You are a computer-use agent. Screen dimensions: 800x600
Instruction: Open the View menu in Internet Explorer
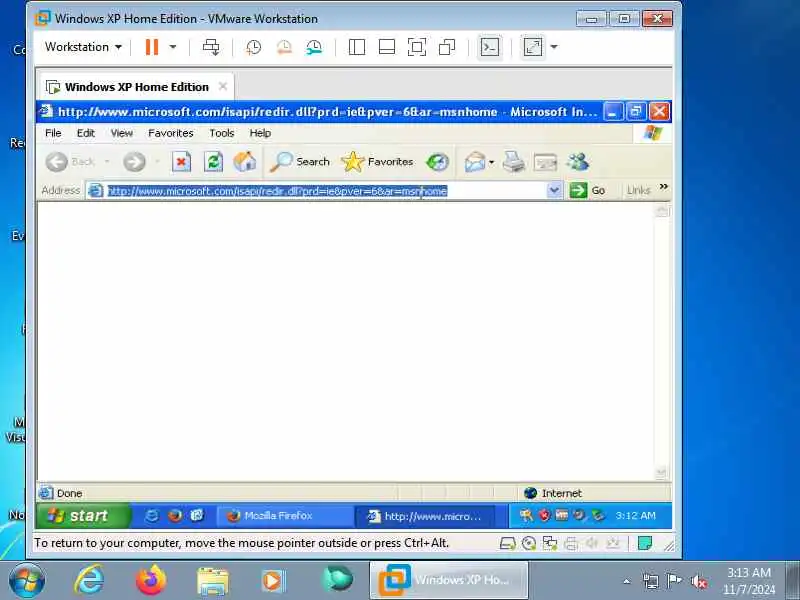(121, 133)
